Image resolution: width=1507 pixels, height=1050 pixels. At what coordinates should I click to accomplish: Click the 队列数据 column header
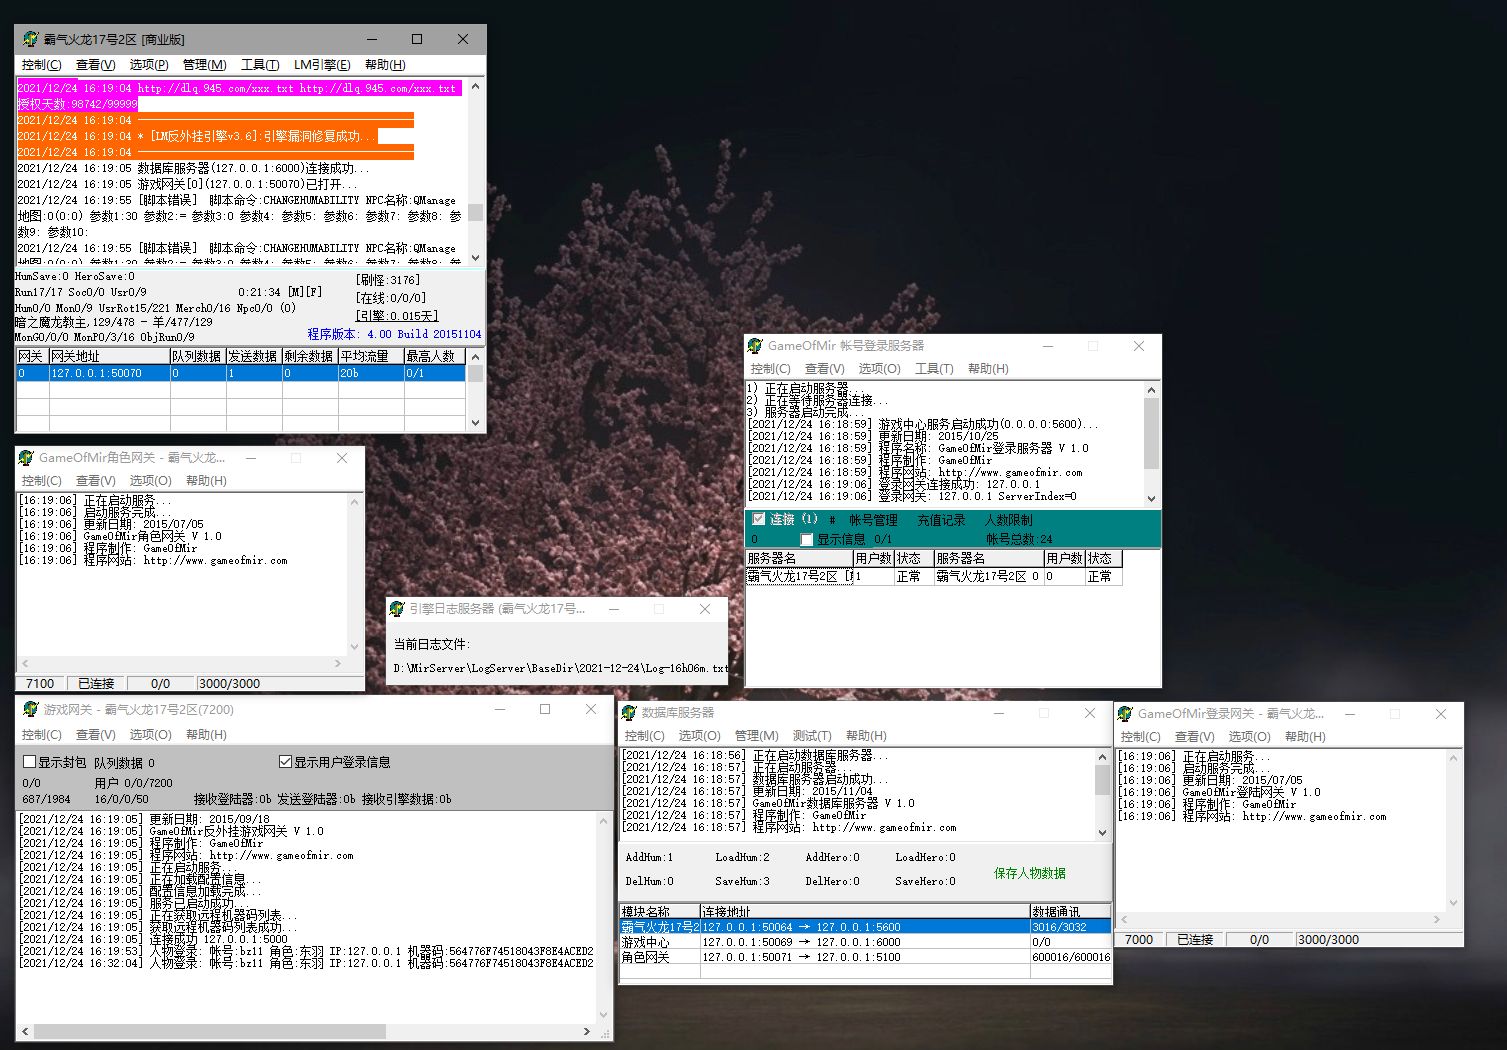click(x=197, y=356)
